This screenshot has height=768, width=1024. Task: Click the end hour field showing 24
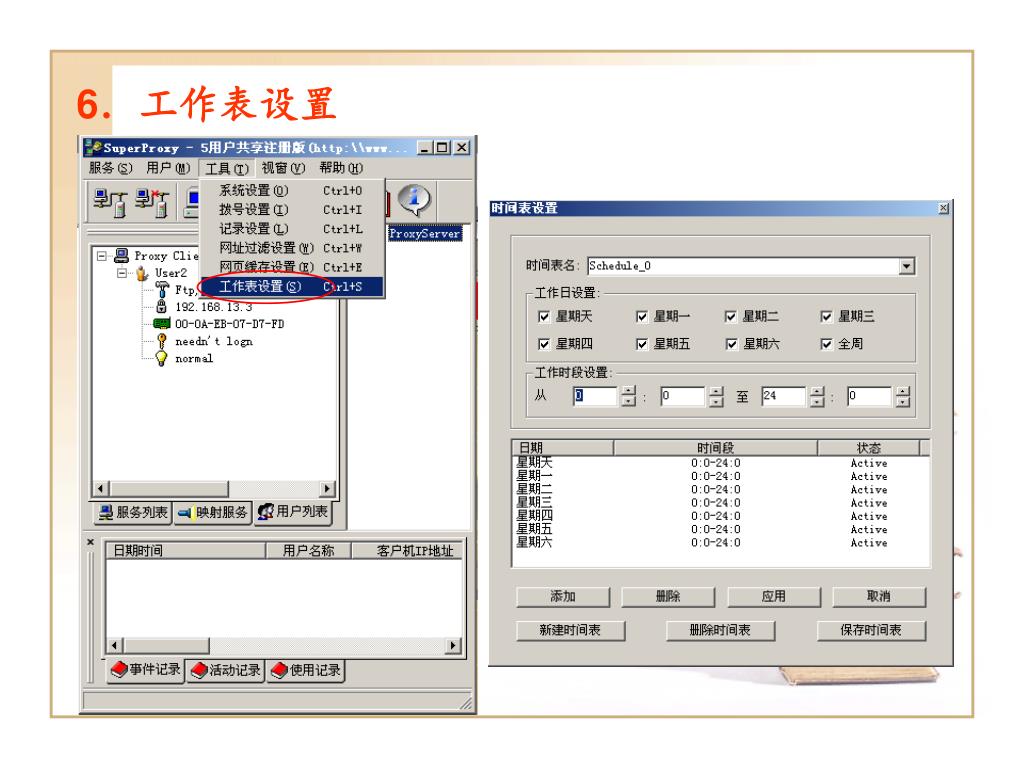pyautogui.click(x=784, y=396)
